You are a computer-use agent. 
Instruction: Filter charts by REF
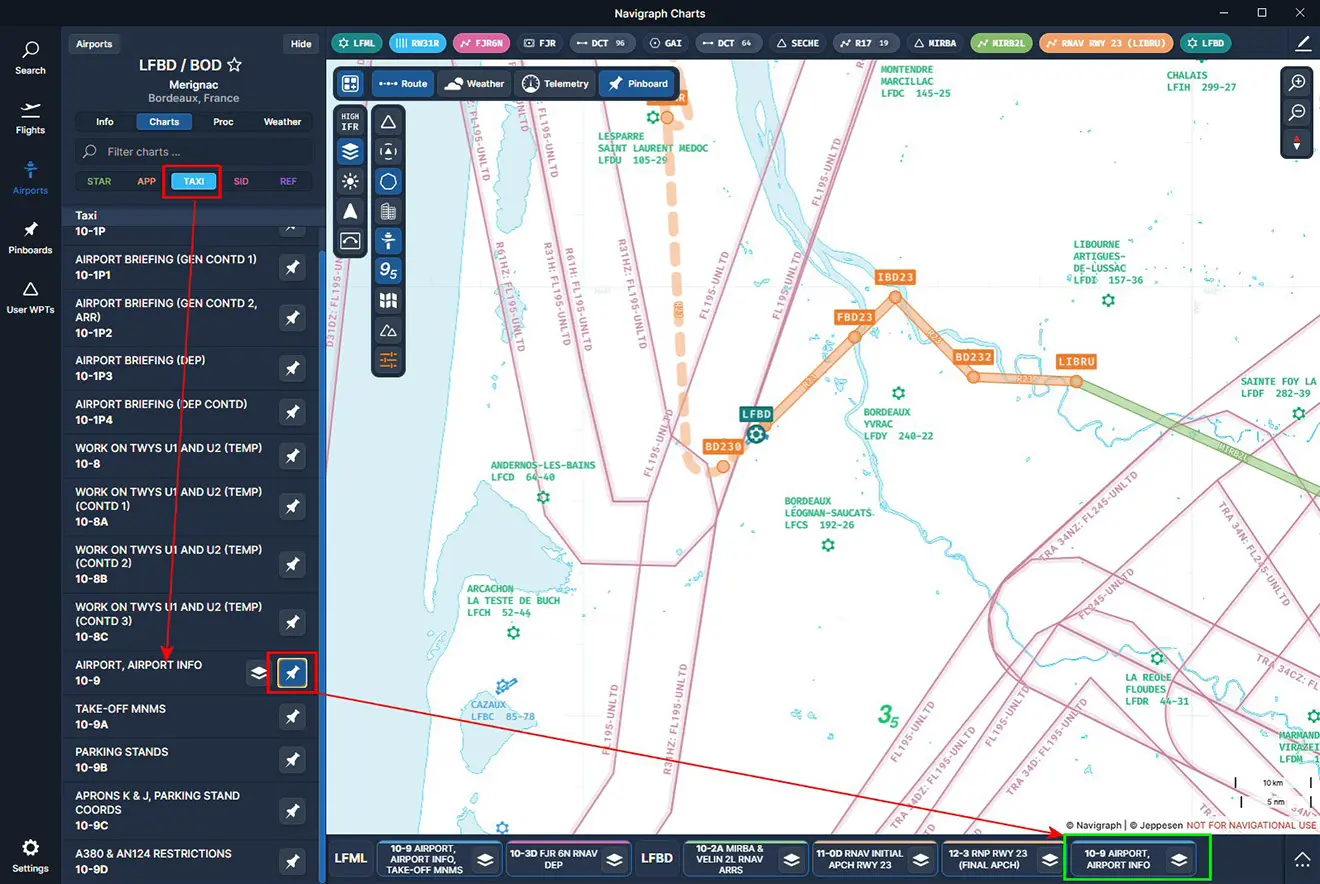pos(288,181)
